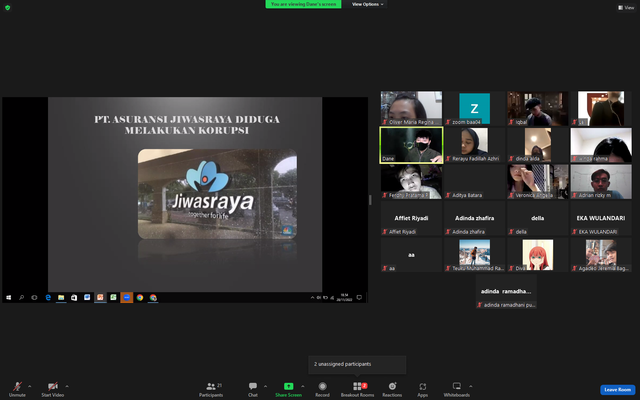Click File Explorer icon in shared taskbar
The width and height of the screenshot is (640, 400).
click(x=61, y=298)
